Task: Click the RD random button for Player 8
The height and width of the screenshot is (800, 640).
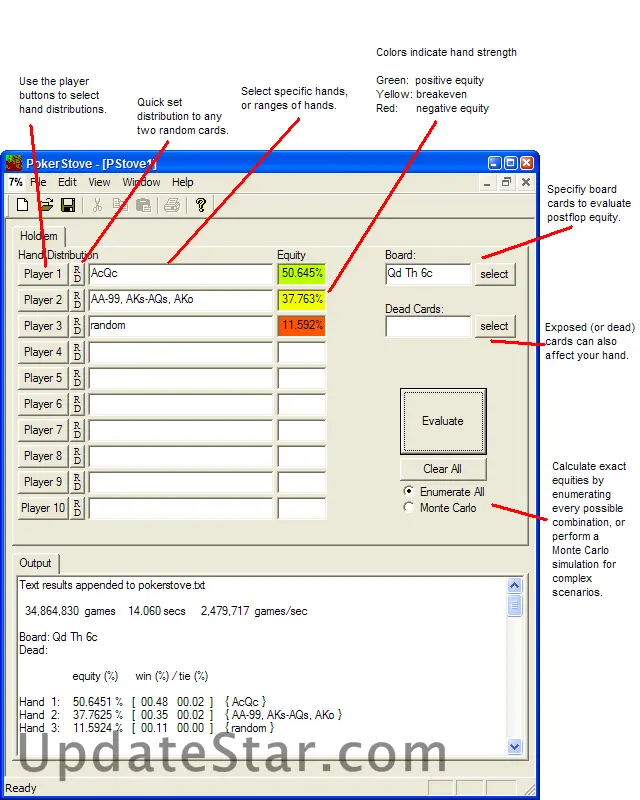Action: tap(77, 456)
